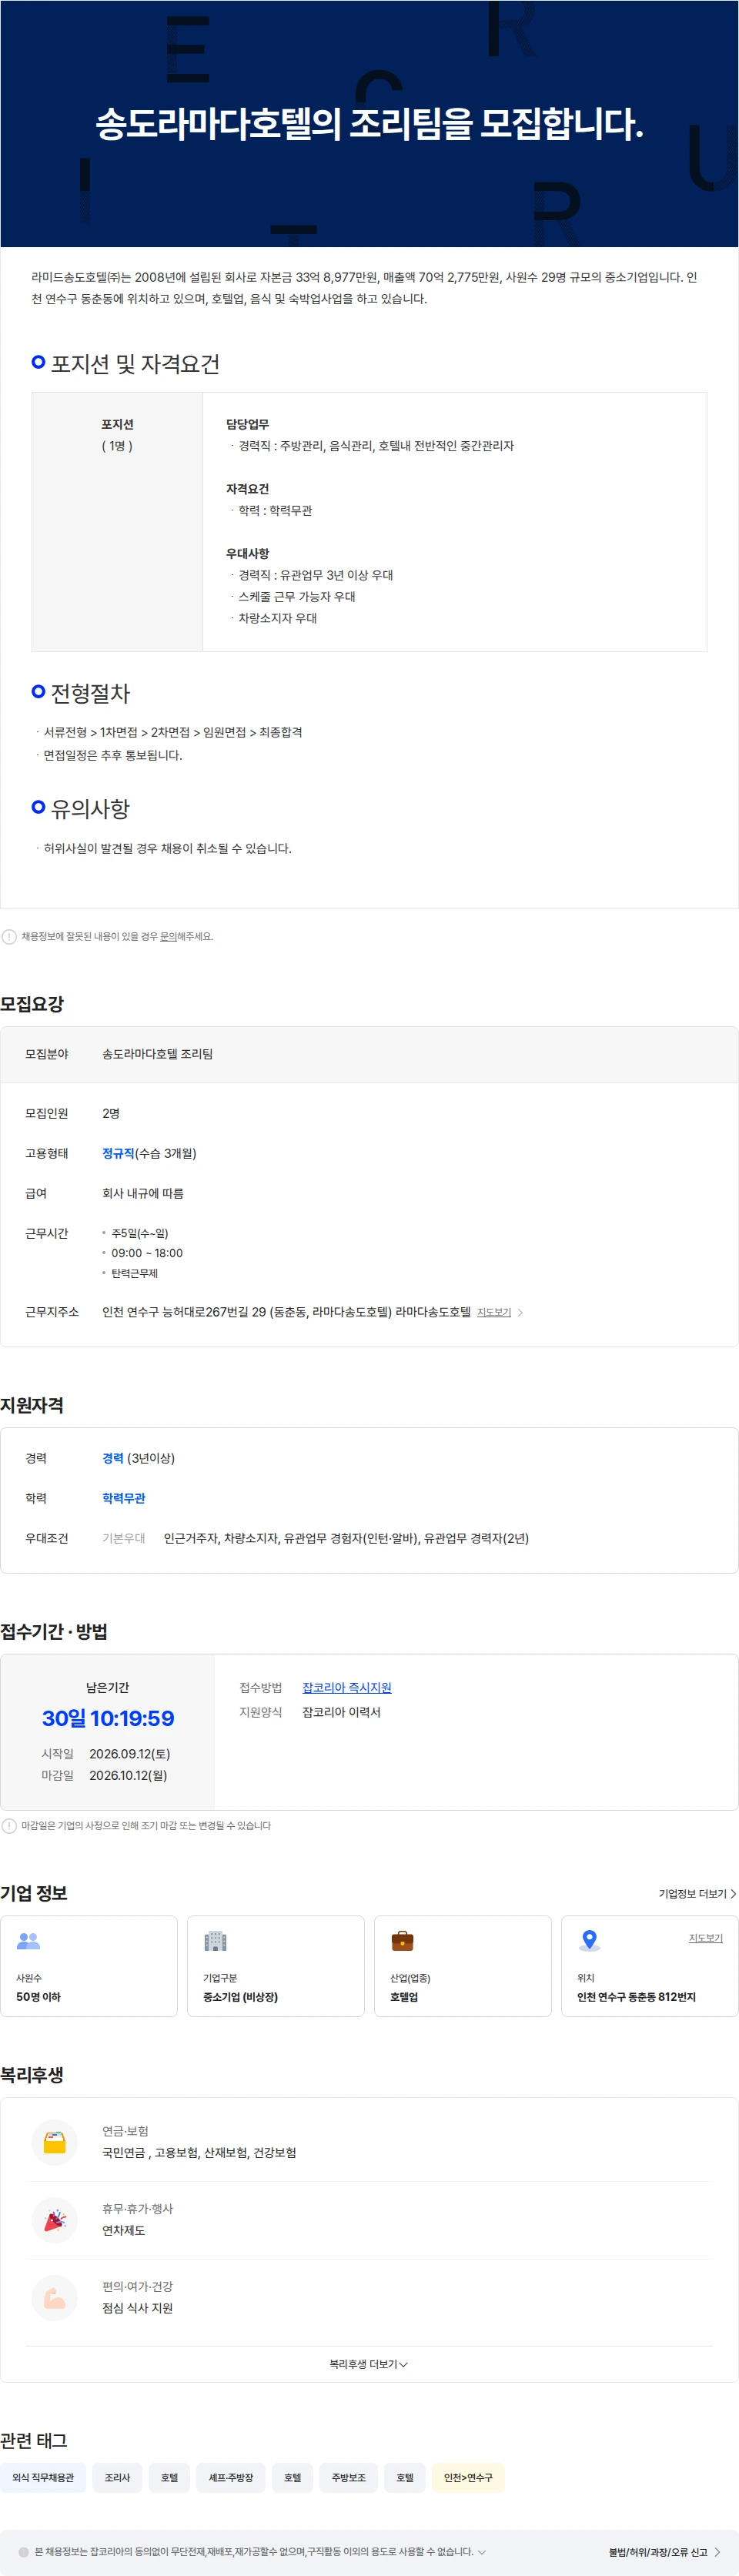739x2576 pixels.
Task: Click the 위치 map pin icon
Action: (589, 1941)
